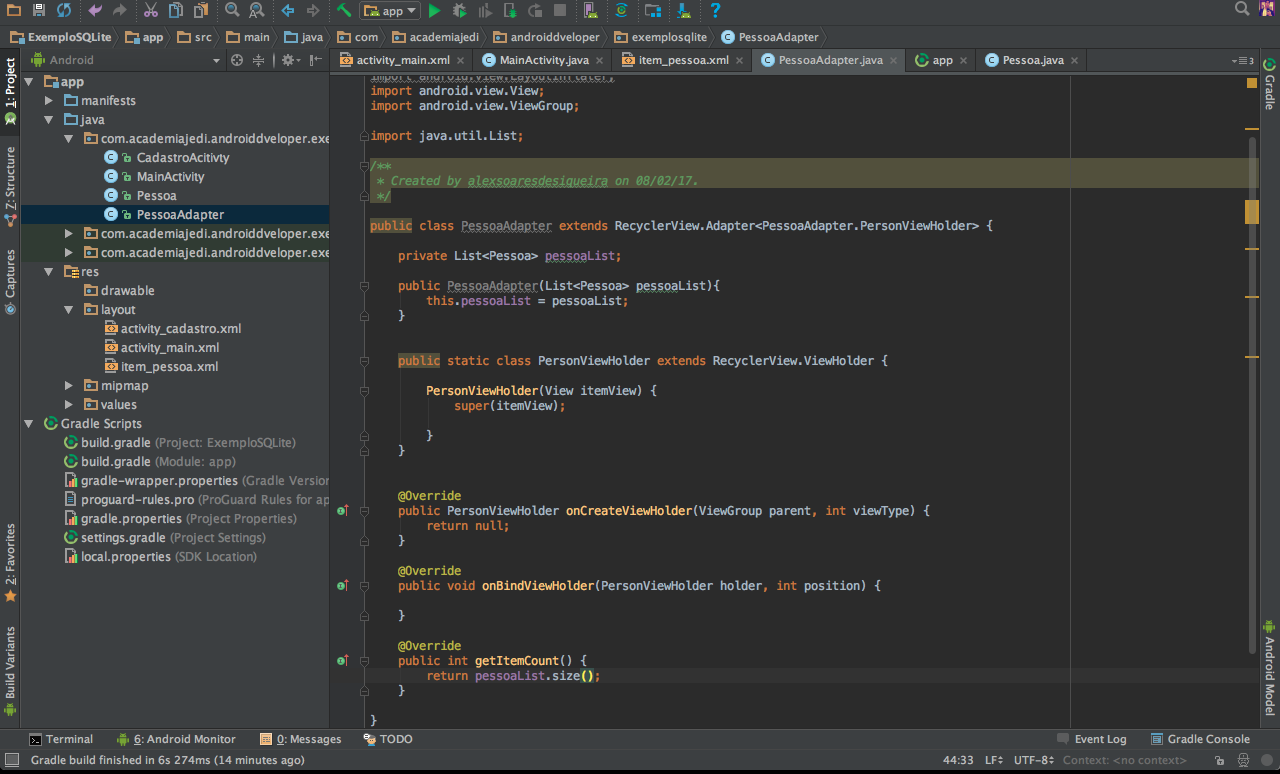The height and width of the screenshot is (774, 1280).
Task: Open the app run configuration dropdown
Action: pos(390,11)
